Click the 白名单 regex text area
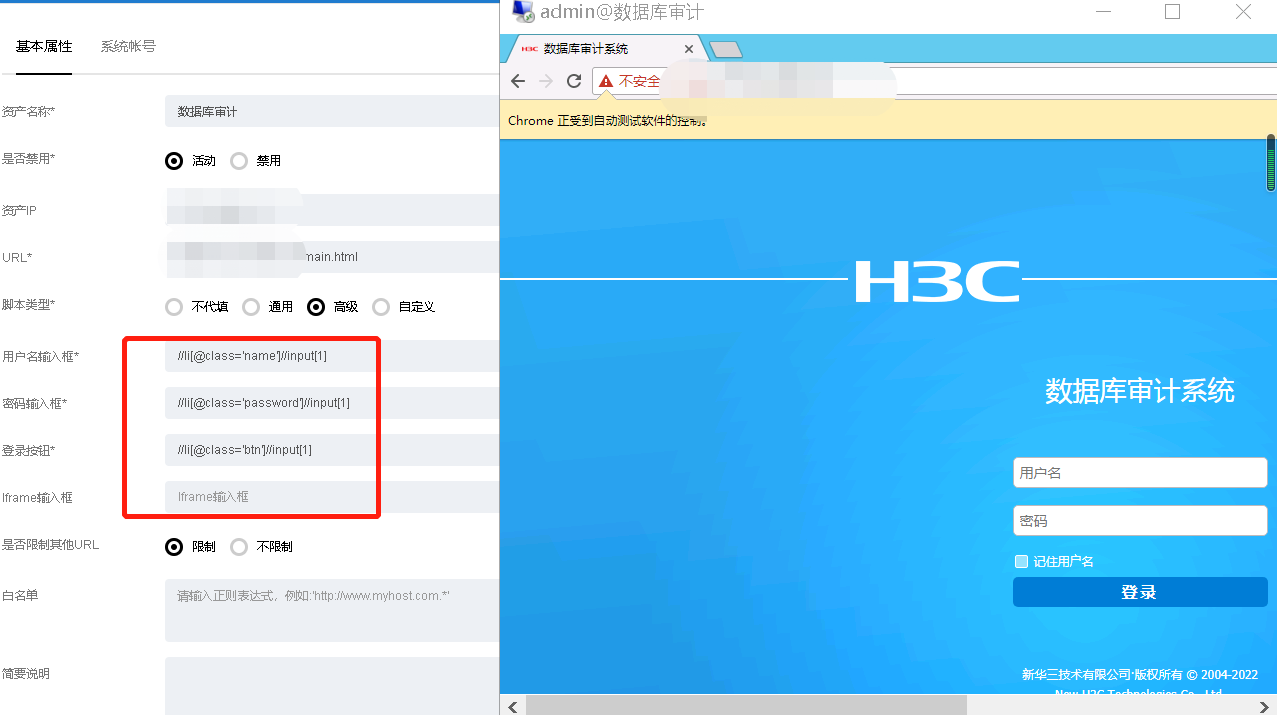 point(332,610)
